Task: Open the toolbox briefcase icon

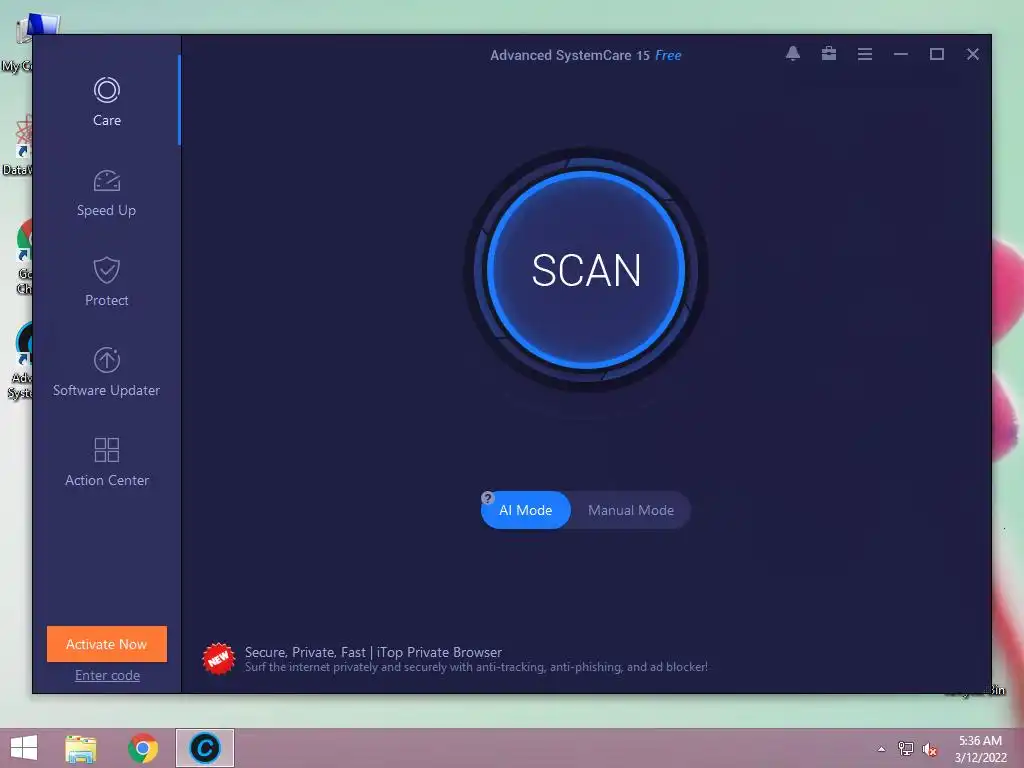Action: click(x=829, y=54)
